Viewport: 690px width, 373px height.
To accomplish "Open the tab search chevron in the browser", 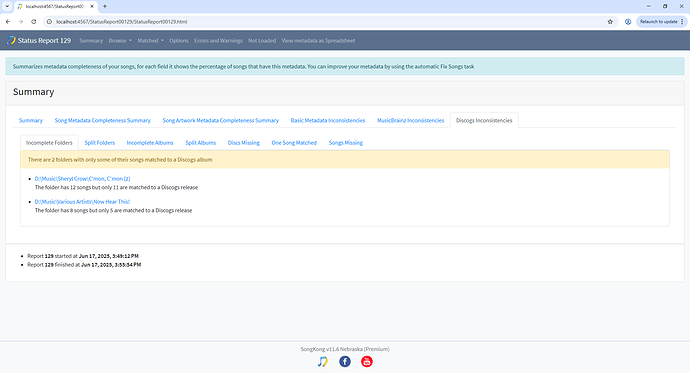I will [x=7, y=6].
